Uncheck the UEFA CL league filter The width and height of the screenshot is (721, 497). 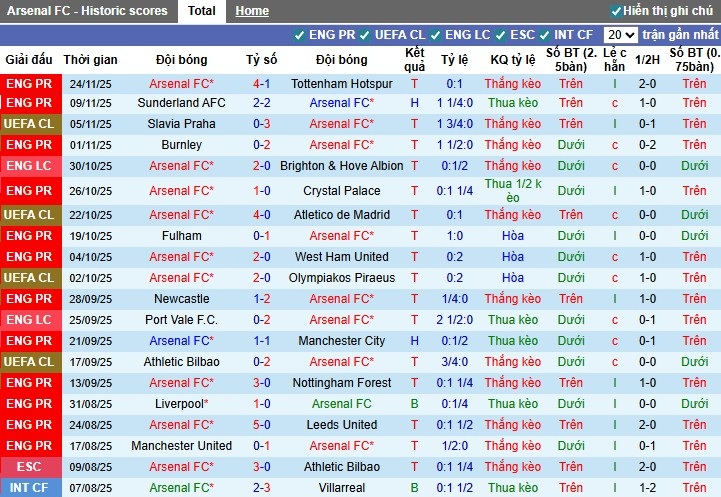point(365,35)
